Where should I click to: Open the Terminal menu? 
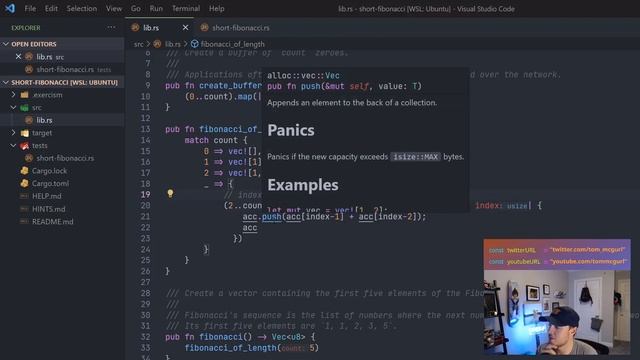tap(186, 9)
